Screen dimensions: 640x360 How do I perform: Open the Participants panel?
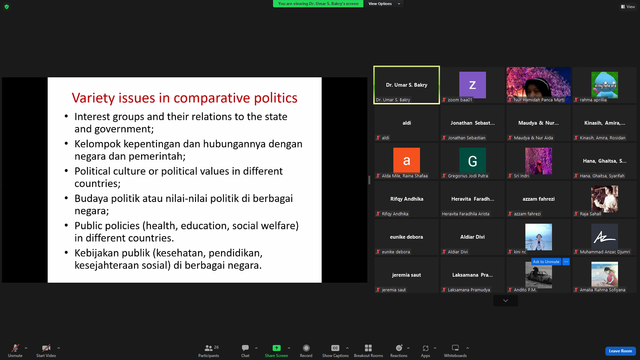click(x=209, y=350)
